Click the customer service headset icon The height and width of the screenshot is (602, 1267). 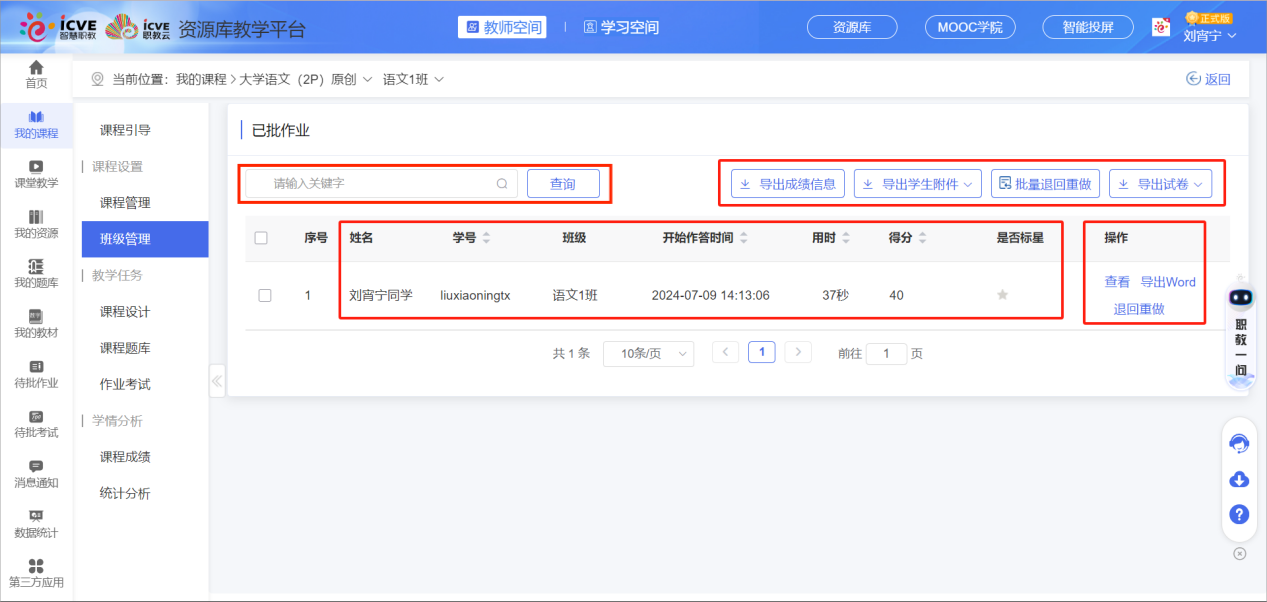pyautogui.click(x=1239, y=442)
